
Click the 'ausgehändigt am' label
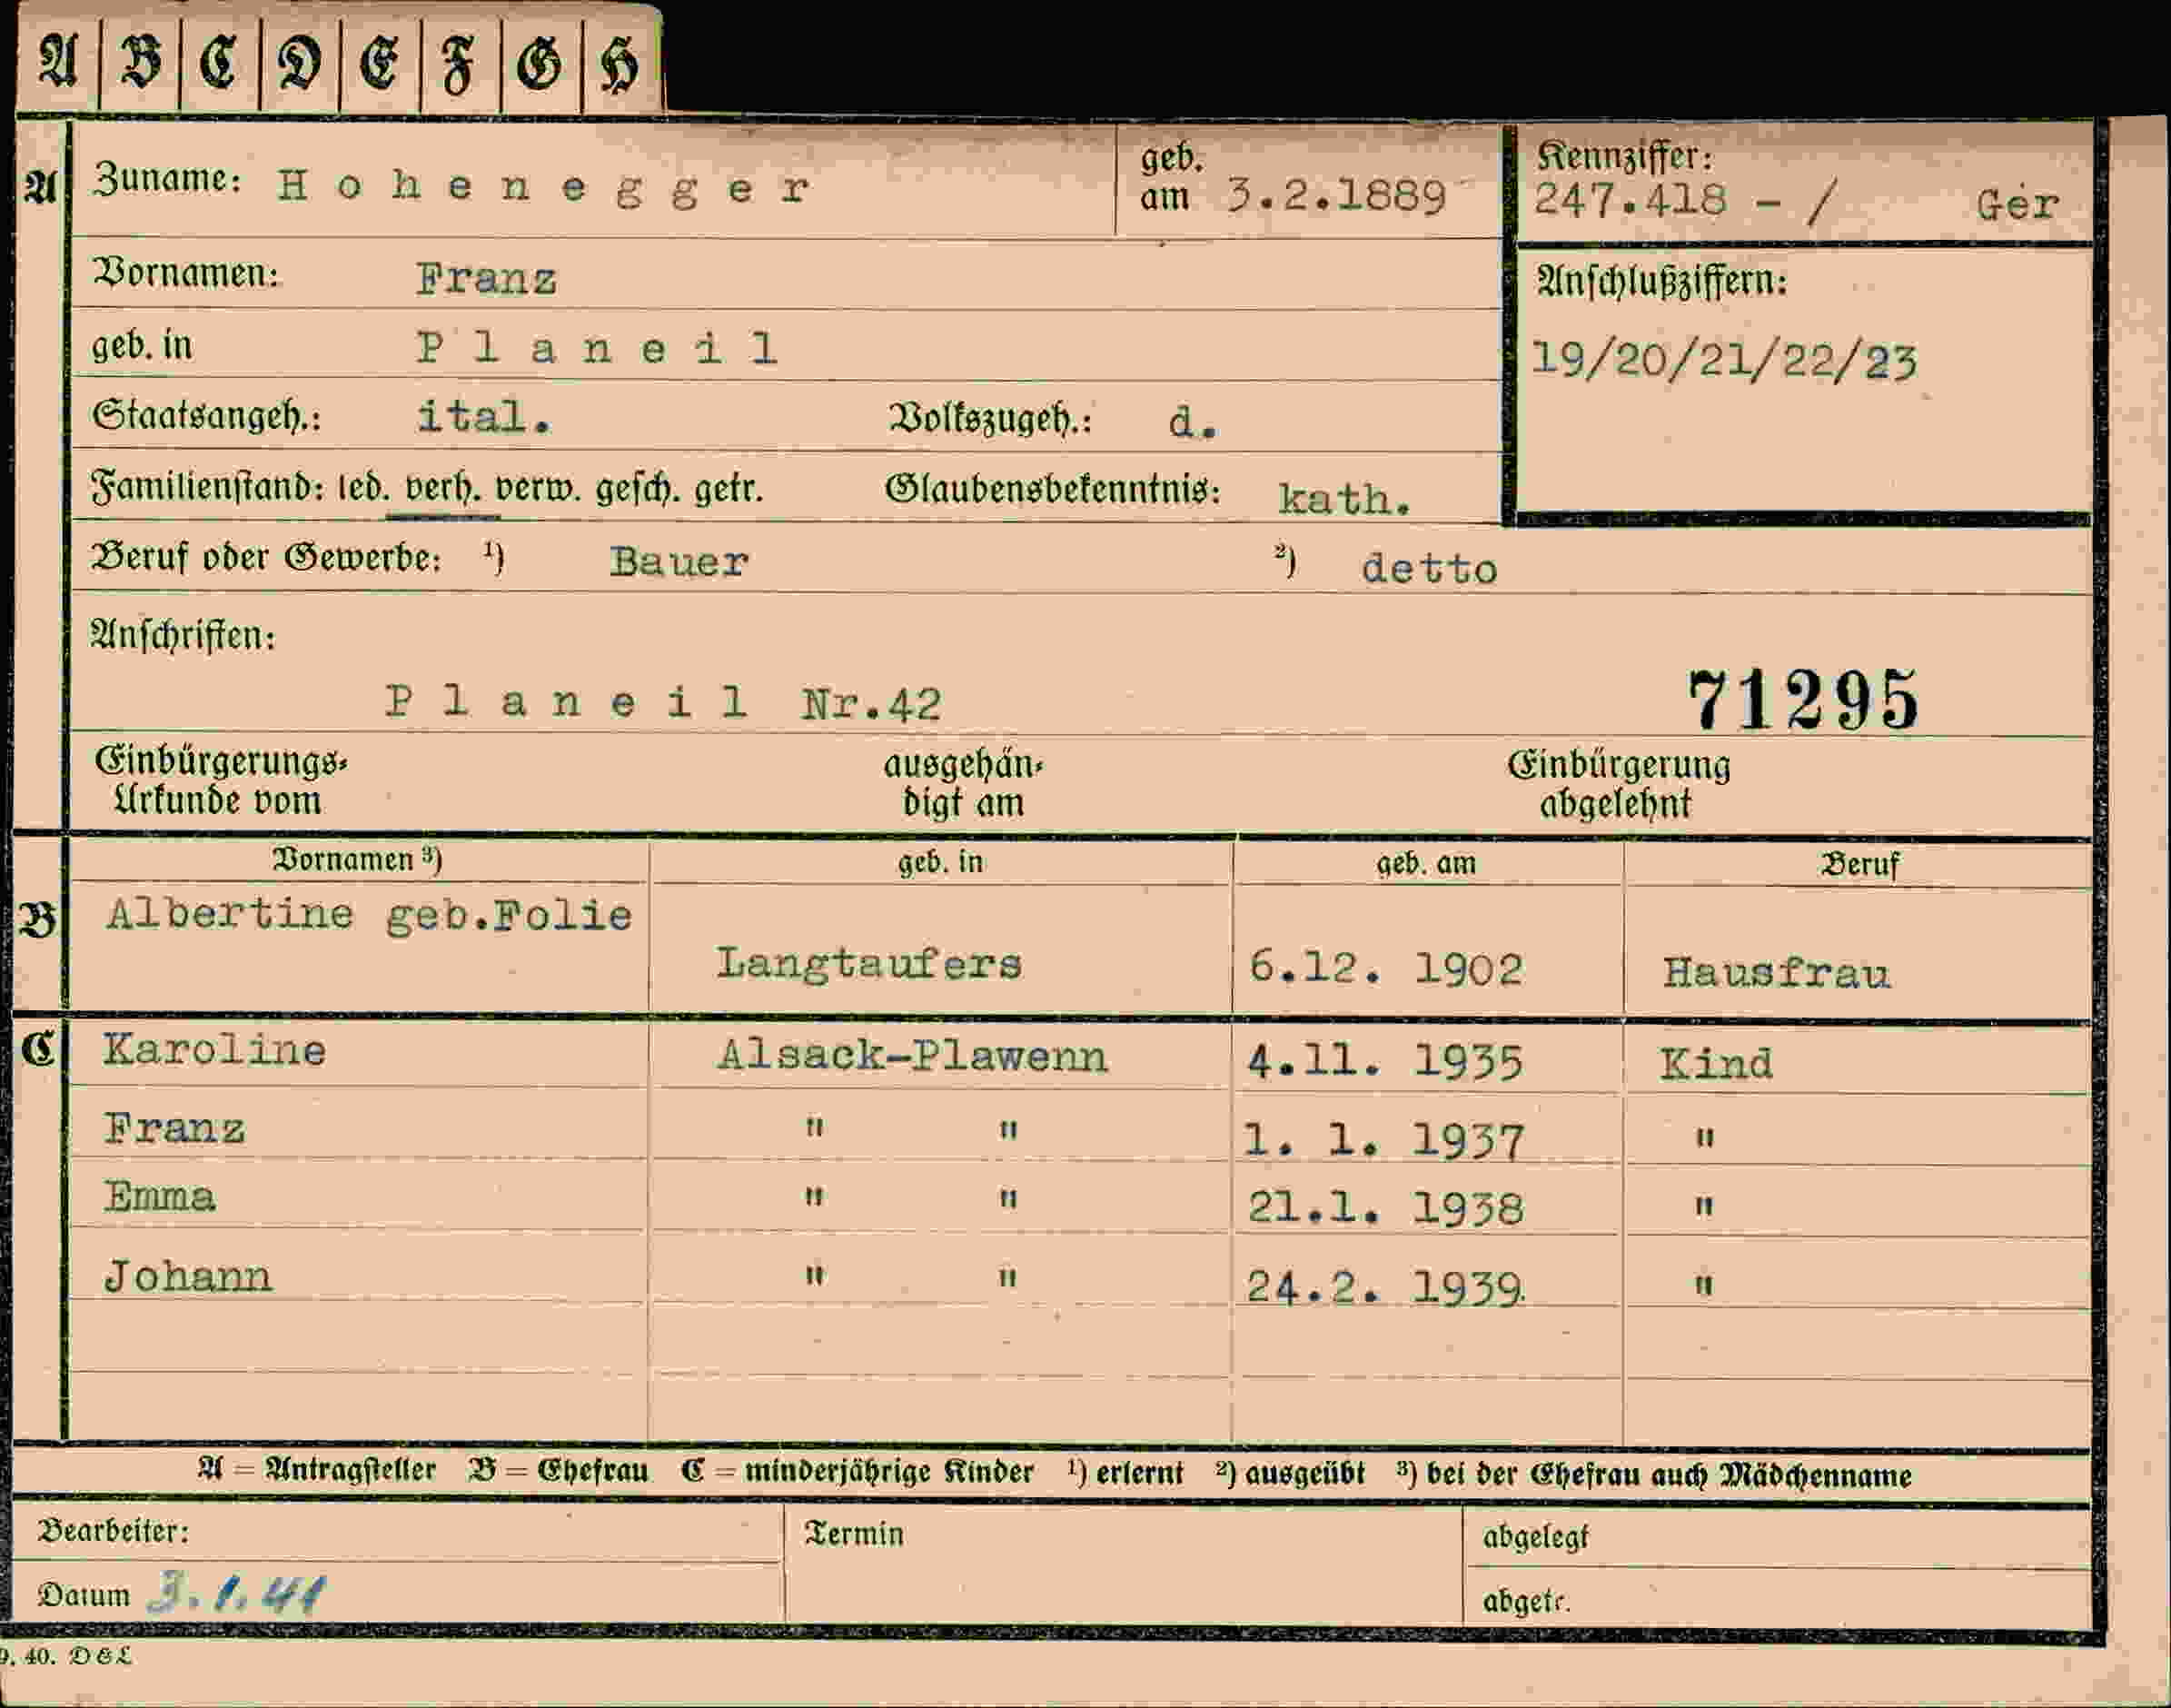(963, 783)
